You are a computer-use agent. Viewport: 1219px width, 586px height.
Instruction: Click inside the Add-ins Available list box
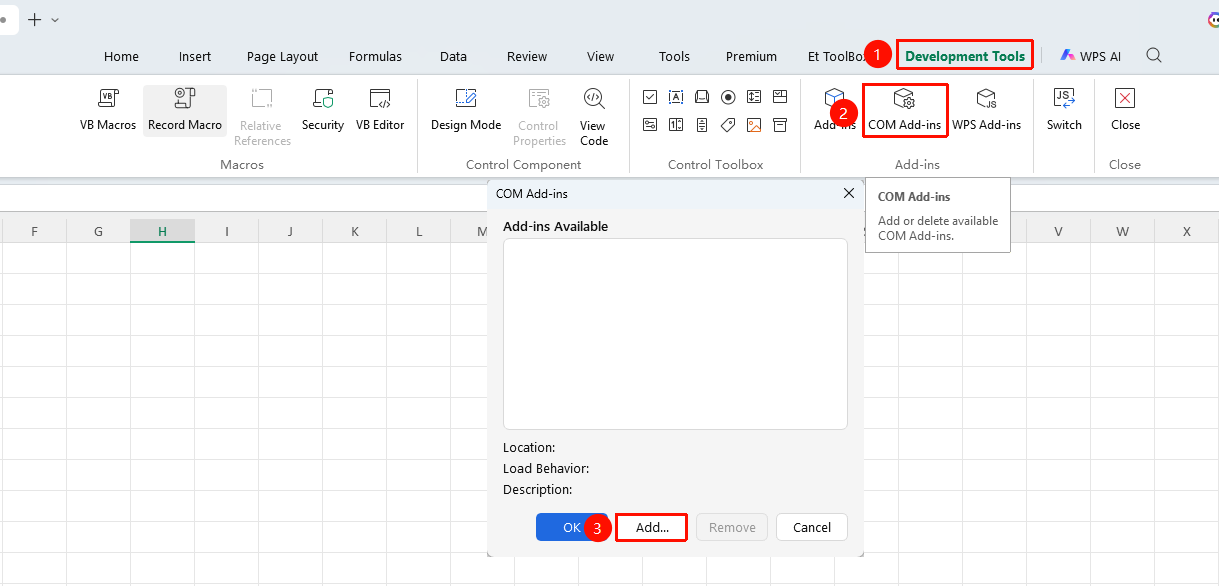[x=675, y=334]
